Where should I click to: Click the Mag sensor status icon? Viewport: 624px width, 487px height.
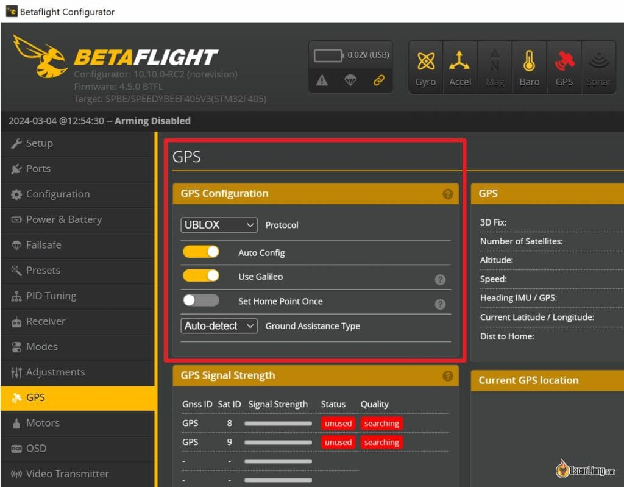pyautogui.click(x=495, y=60)
